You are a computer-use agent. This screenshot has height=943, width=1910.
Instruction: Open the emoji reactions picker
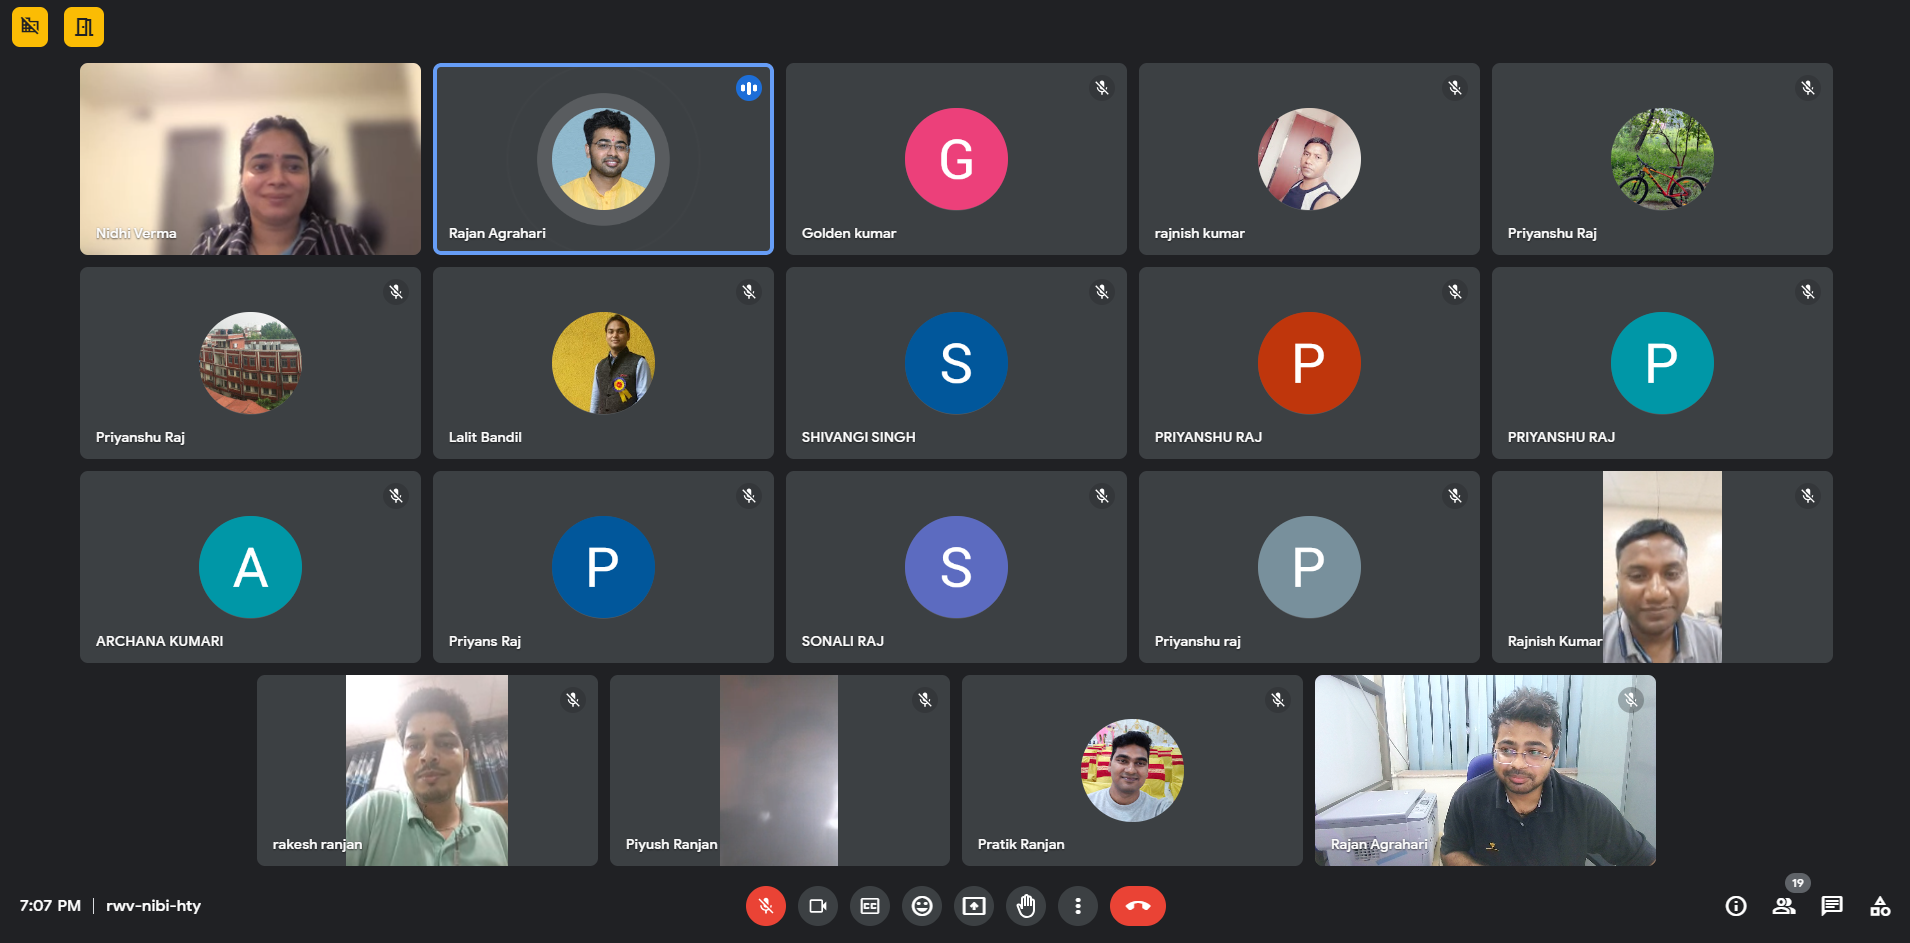(922, 906)
